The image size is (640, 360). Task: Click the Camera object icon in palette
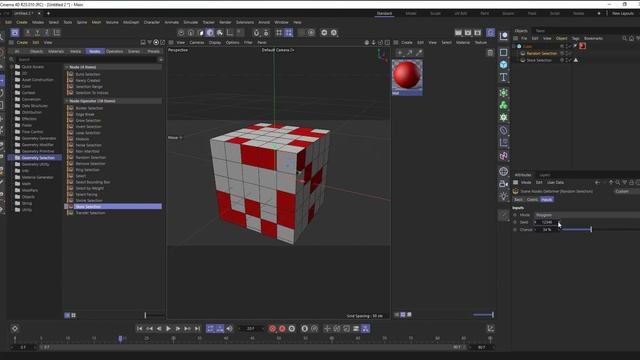(503, 184)
